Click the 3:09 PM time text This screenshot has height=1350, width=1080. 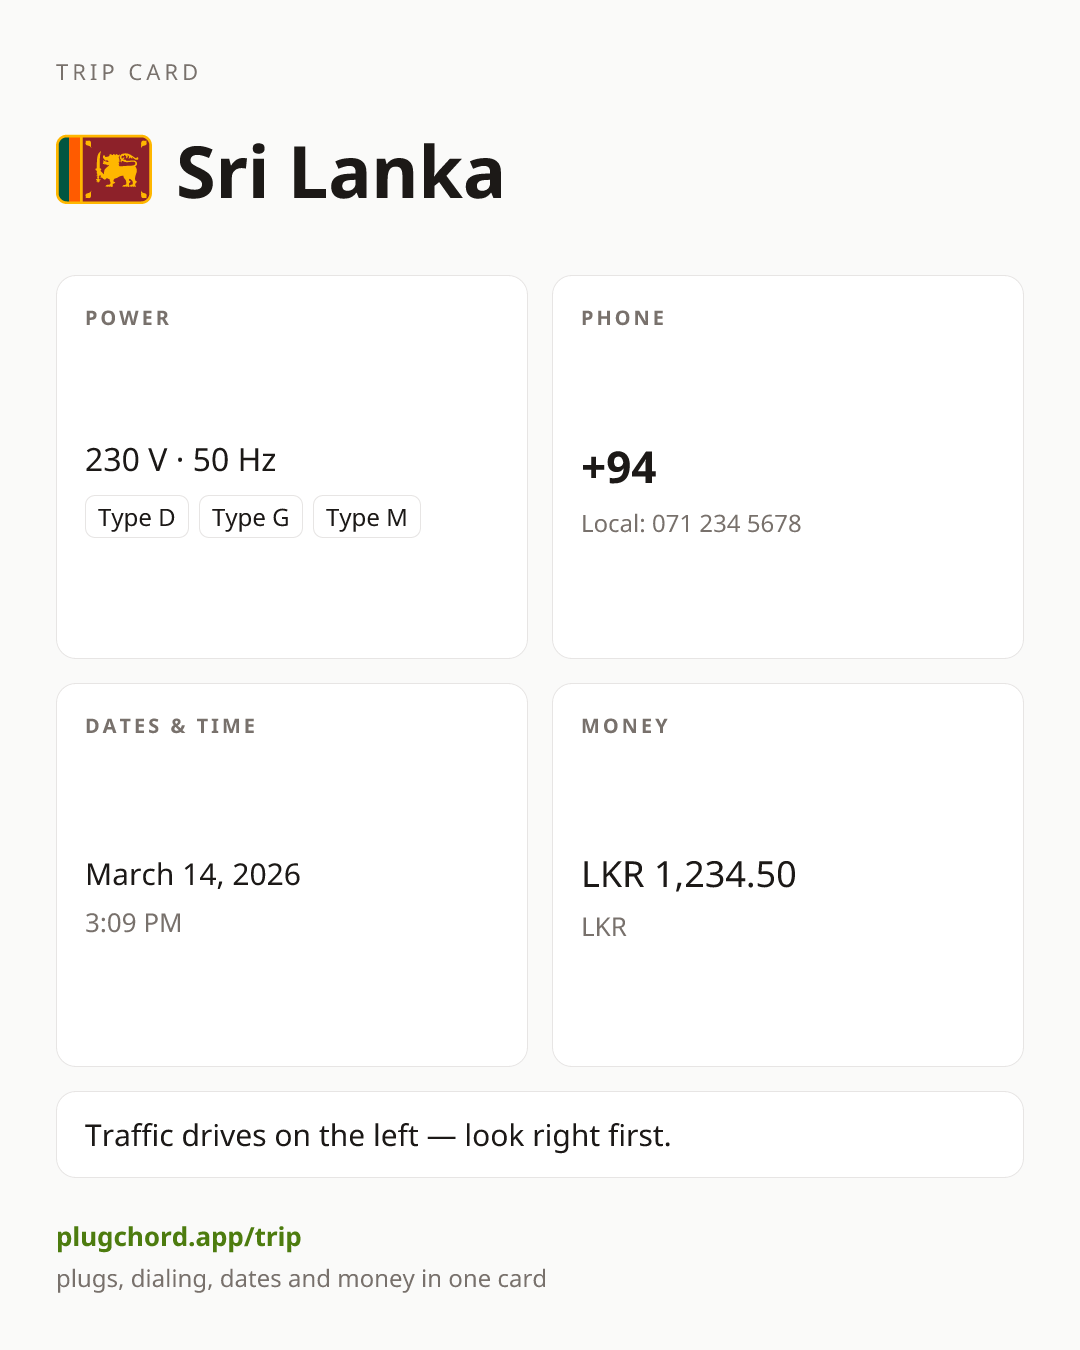click(133, 923)
